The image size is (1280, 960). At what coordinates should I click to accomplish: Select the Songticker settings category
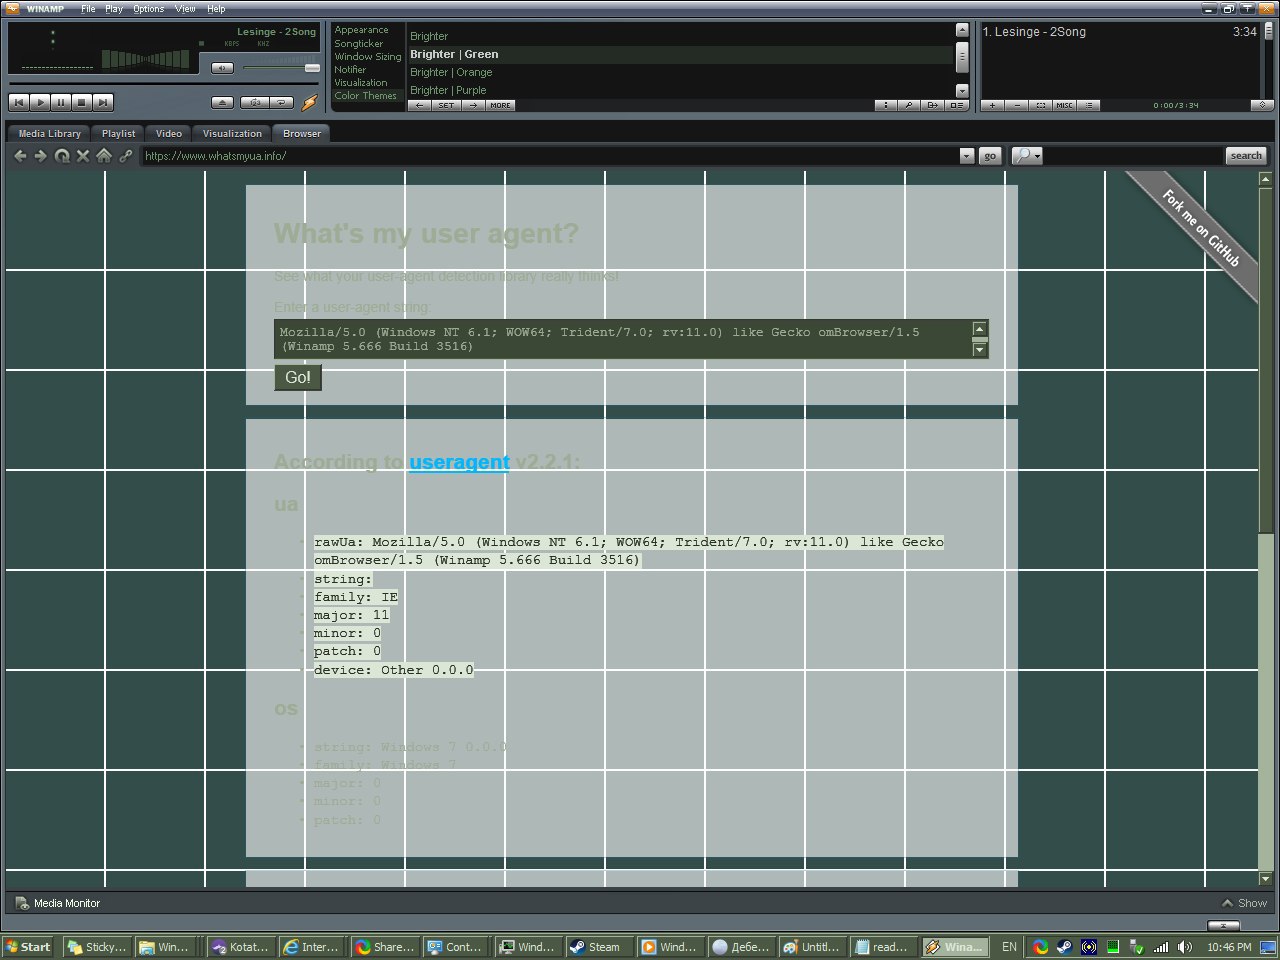click(x=358, y=43)
